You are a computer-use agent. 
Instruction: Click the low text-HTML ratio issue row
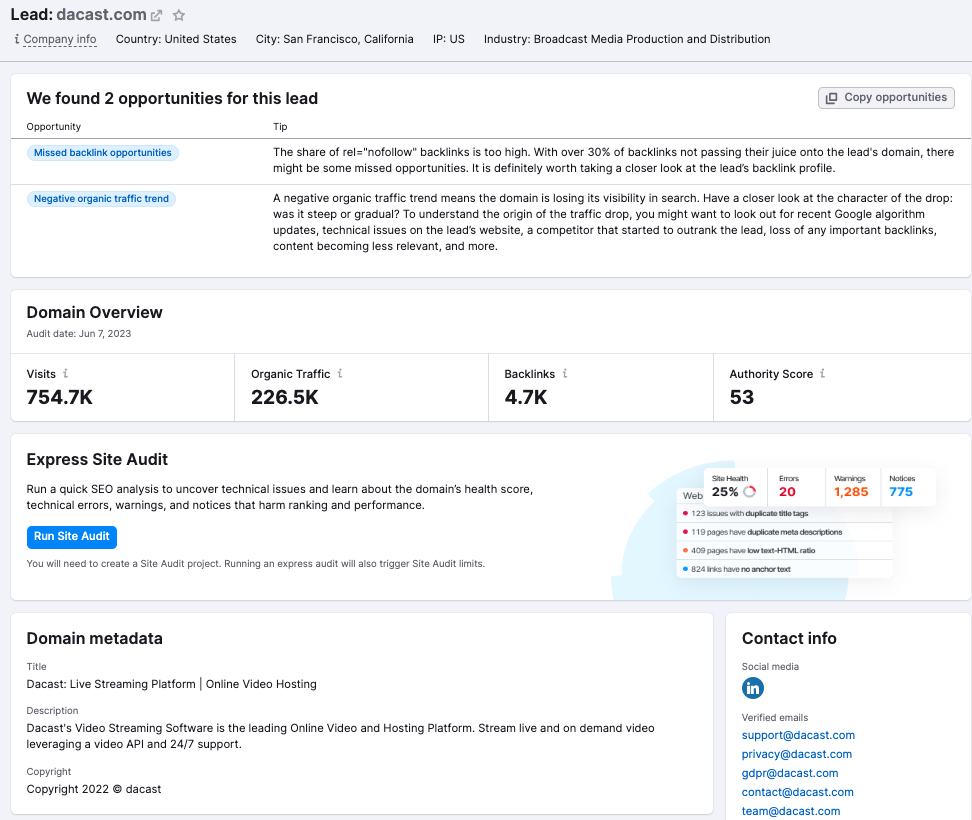point(784,551)
